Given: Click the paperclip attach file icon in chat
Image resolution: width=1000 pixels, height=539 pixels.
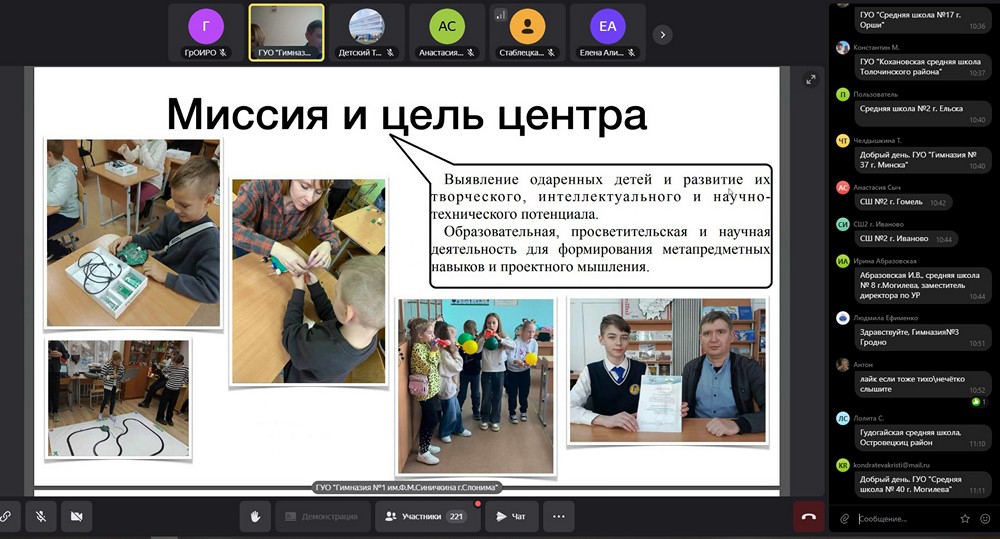Looking at the screenshot, I should (x=845, y=519).
